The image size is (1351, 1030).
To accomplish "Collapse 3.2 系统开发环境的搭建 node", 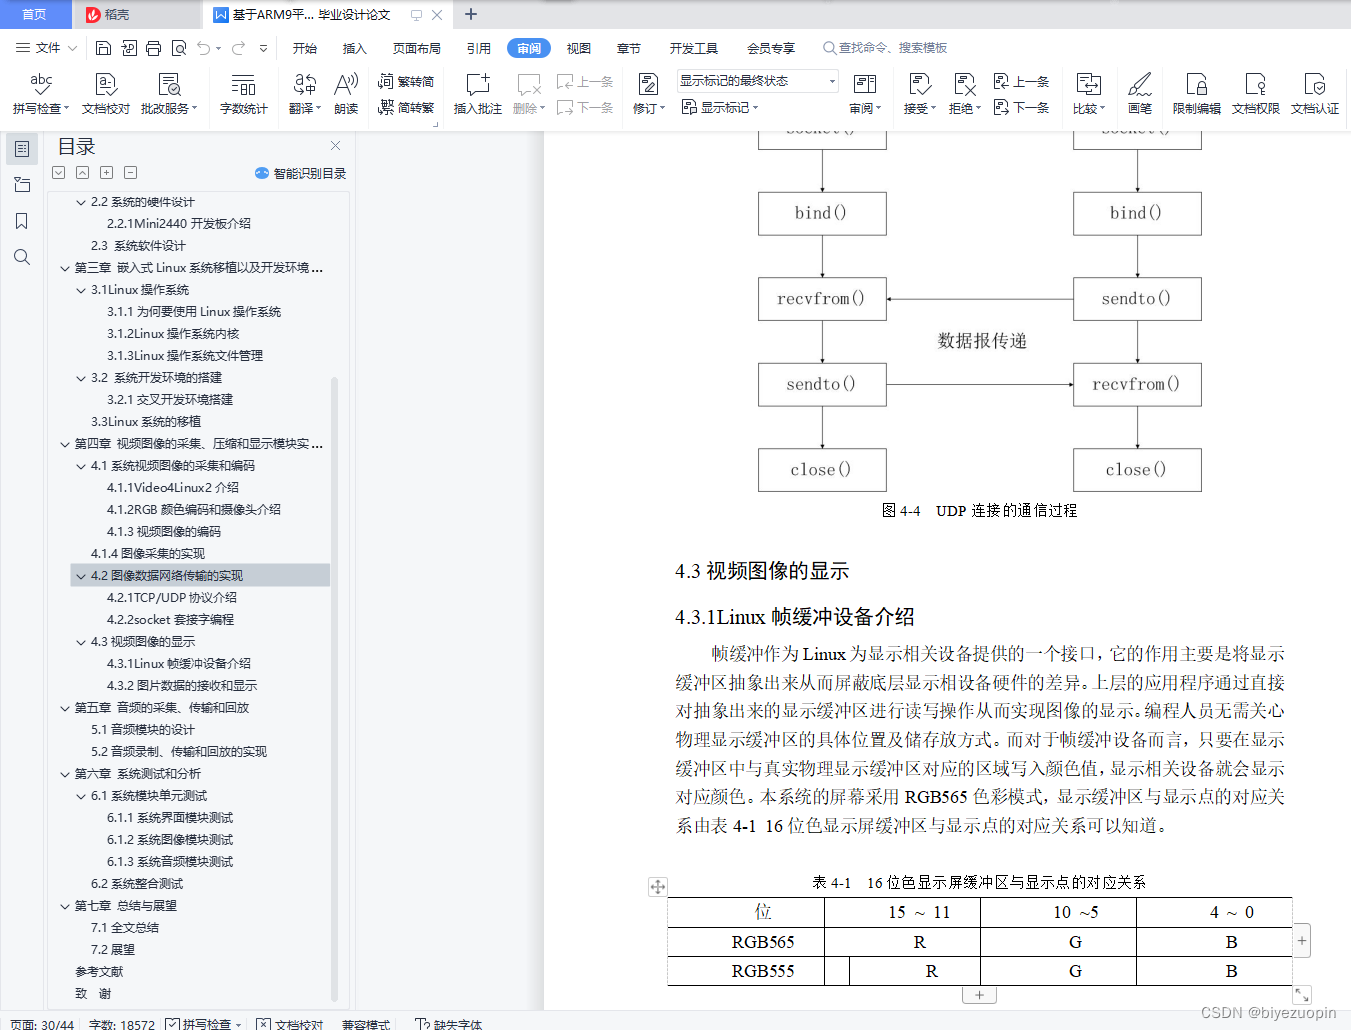I will tap(81, 378).
